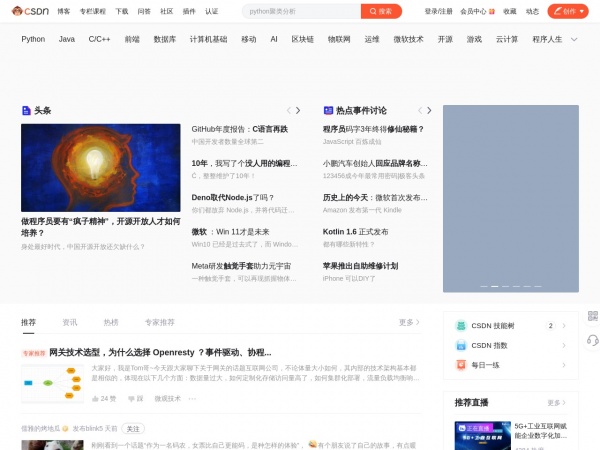
Task: Open the customer service headset icon
Action: [x=593, y=339]
